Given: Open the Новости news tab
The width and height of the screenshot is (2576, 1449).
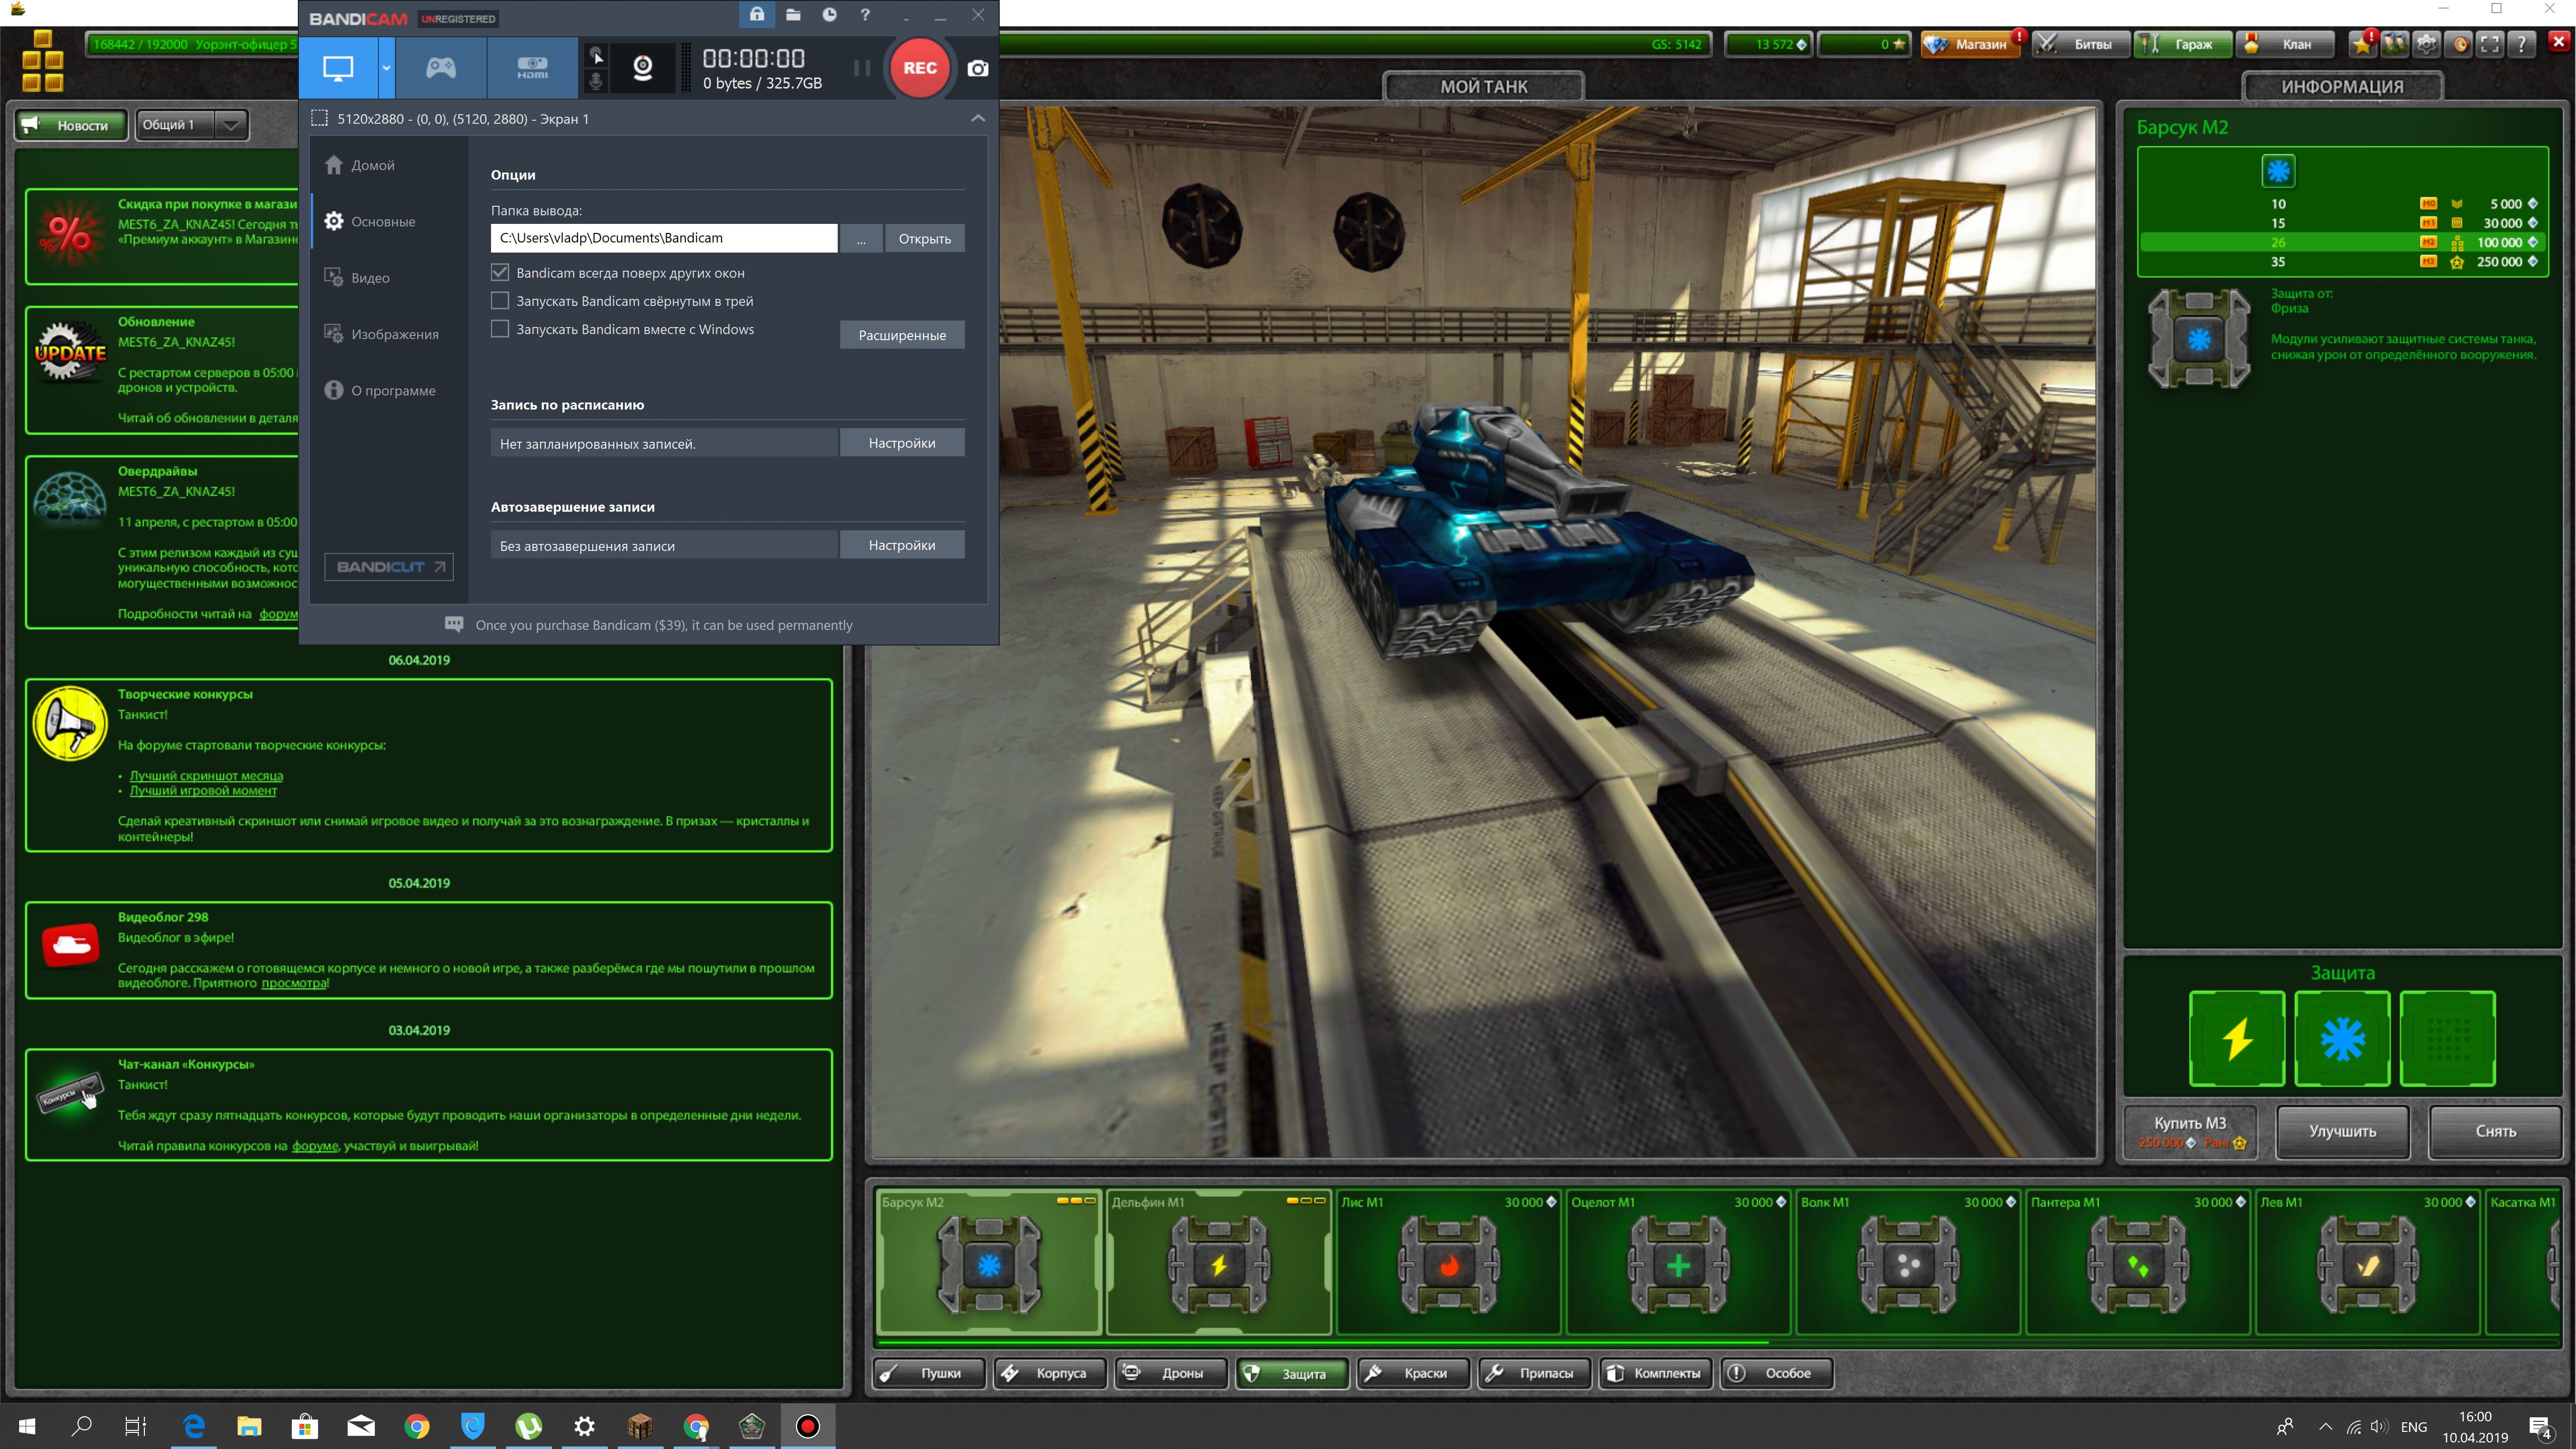Looking at the screenshot, I should (71, 125).
